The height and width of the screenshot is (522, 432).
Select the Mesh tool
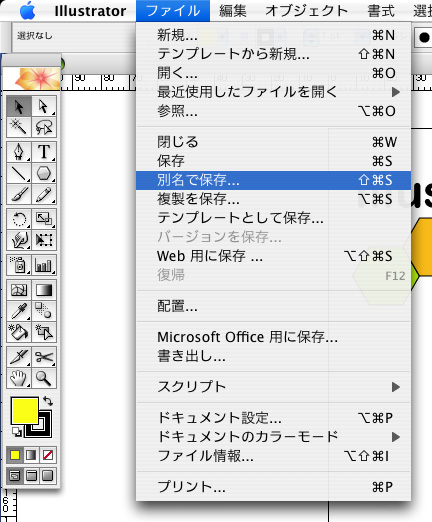(x=19, y=290)
